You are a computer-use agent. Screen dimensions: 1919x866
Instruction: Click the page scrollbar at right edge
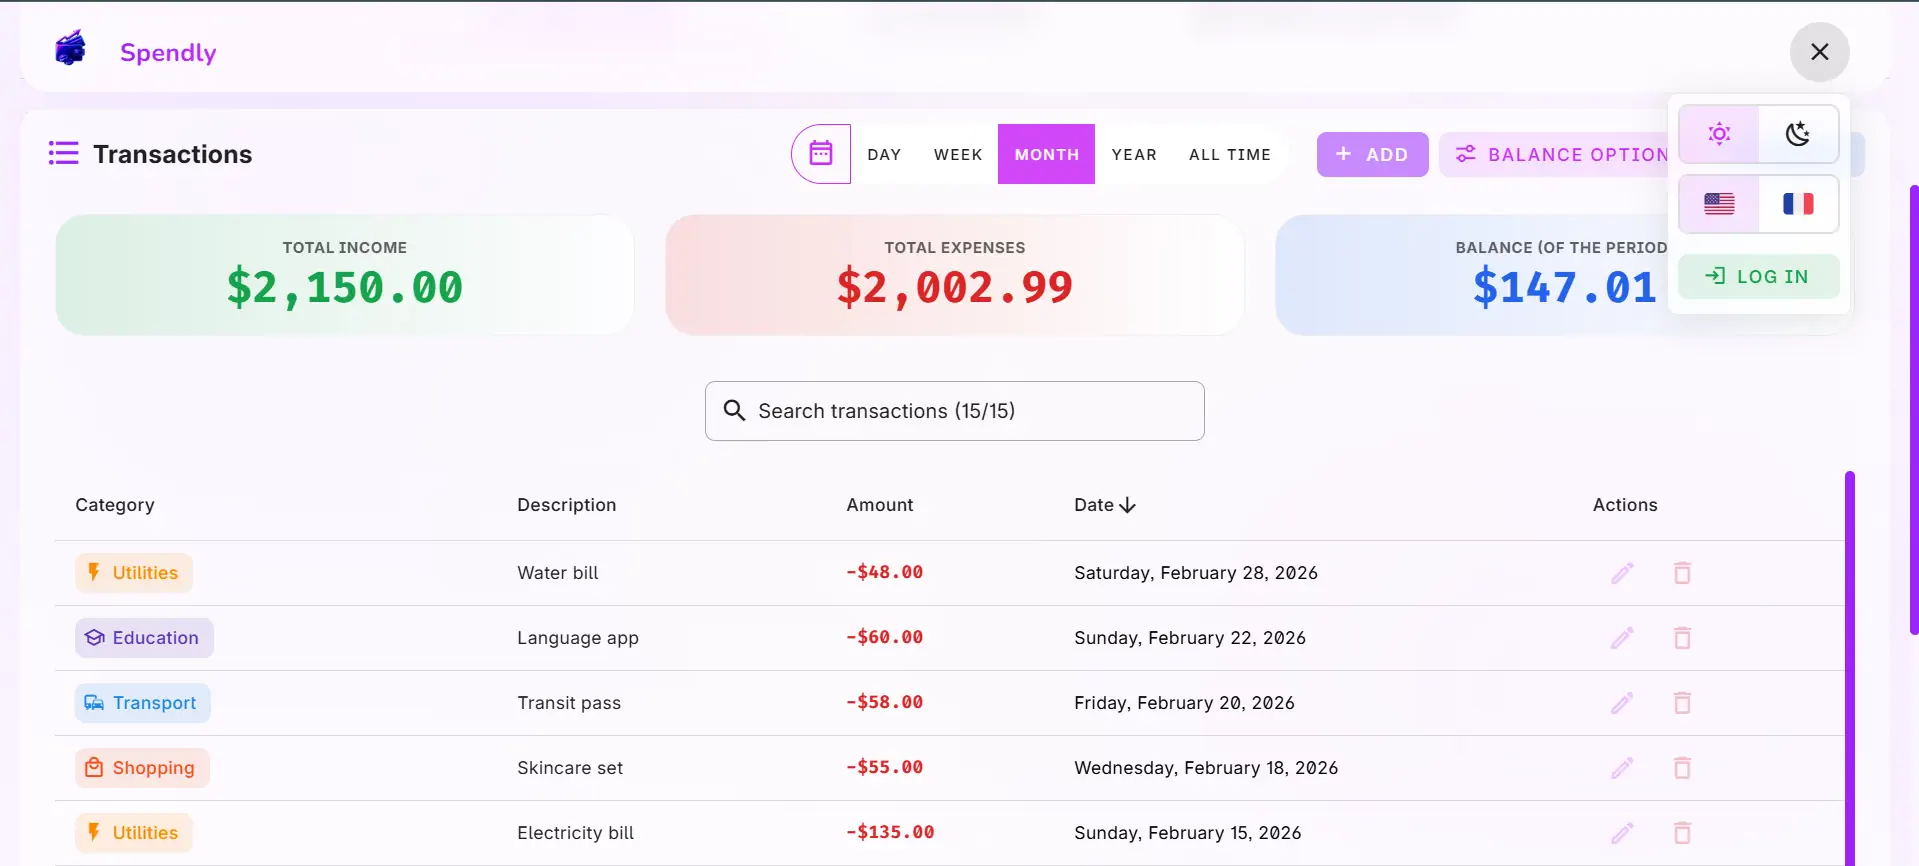[x=1914, y=410]
